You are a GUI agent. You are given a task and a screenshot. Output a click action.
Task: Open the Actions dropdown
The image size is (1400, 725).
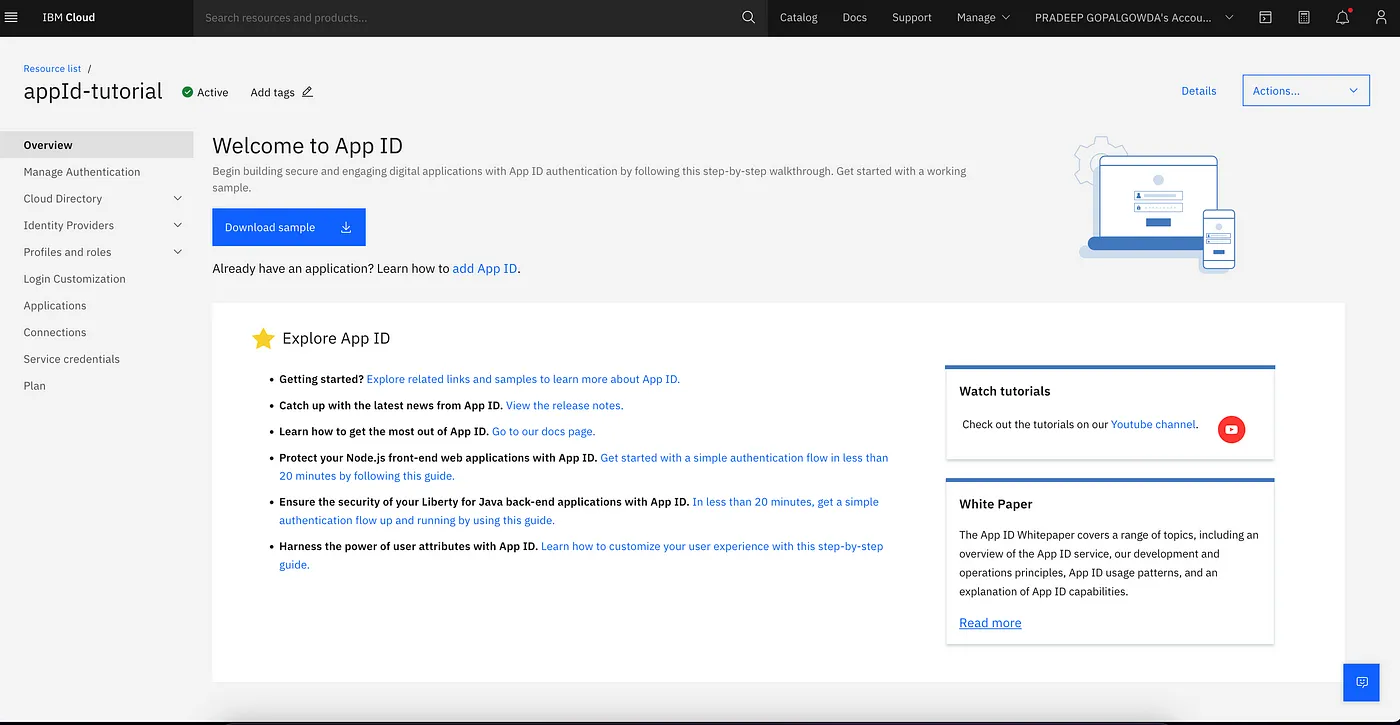1305,91
